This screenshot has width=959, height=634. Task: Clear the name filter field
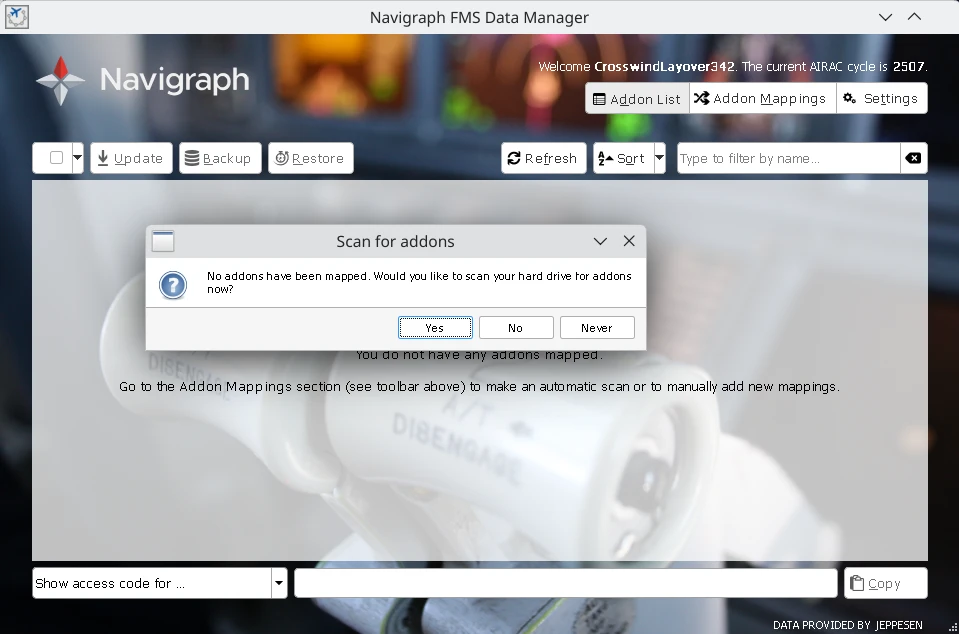click(x=913, y=158)
